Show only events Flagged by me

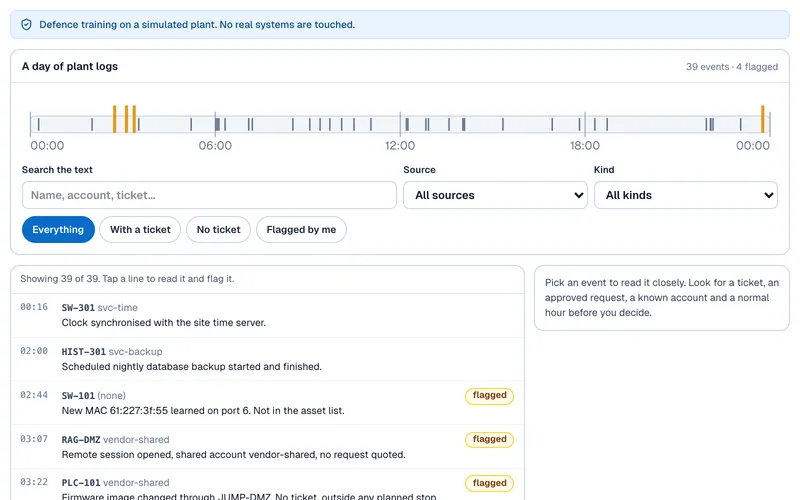point(301,230)
